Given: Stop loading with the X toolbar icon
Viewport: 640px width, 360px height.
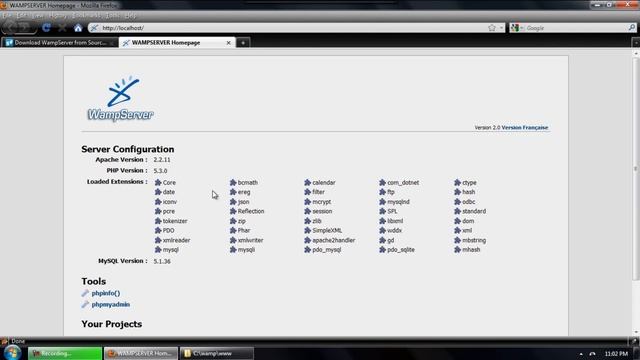Looking at the screenshot, I should click(62, 28).
